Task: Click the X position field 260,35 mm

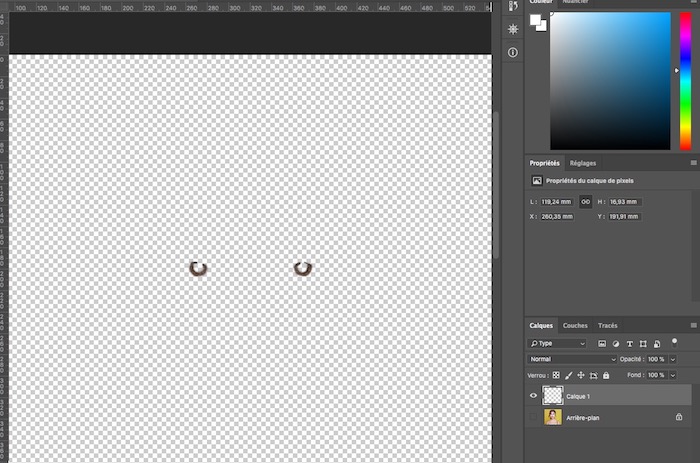Action: coord(557,217)
